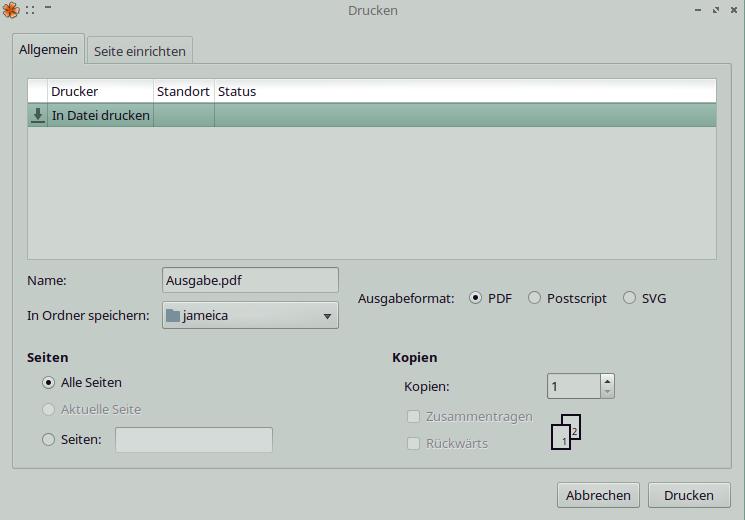This screenshot has width=745, height=520.
Task: Click the dotted grip icon in title bar
Action: pos(30,10)
